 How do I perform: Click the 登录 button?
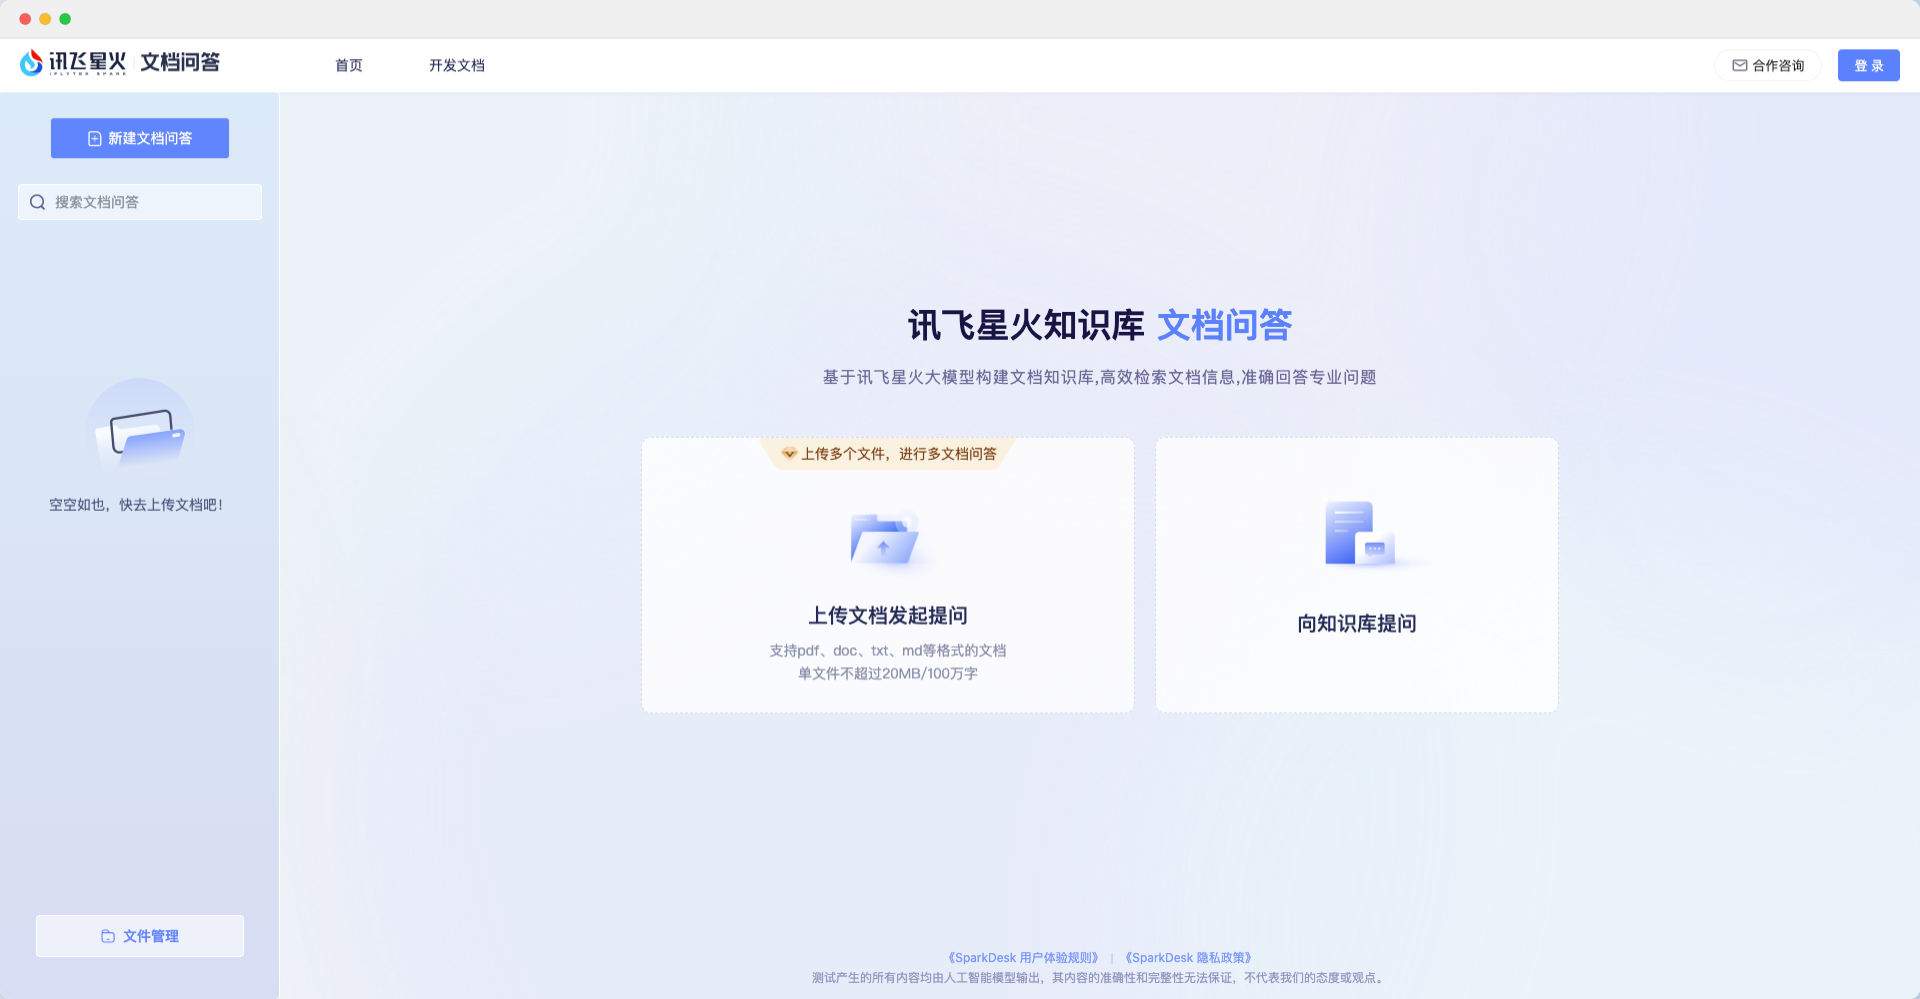tap(1868, 64)
